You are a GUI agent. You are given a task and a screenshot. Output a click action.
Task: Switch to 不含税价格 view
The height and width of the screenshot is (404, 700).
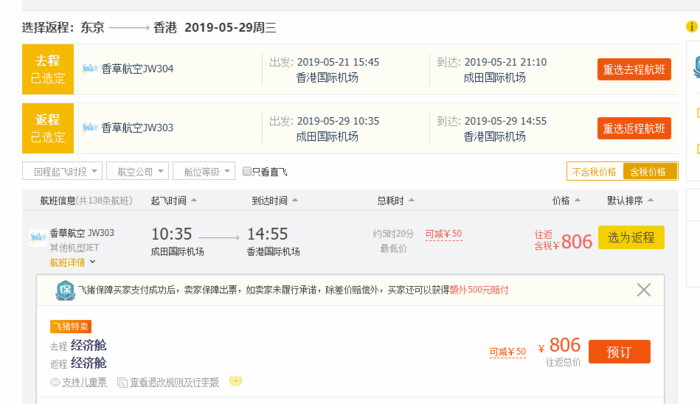coord(594,171)
